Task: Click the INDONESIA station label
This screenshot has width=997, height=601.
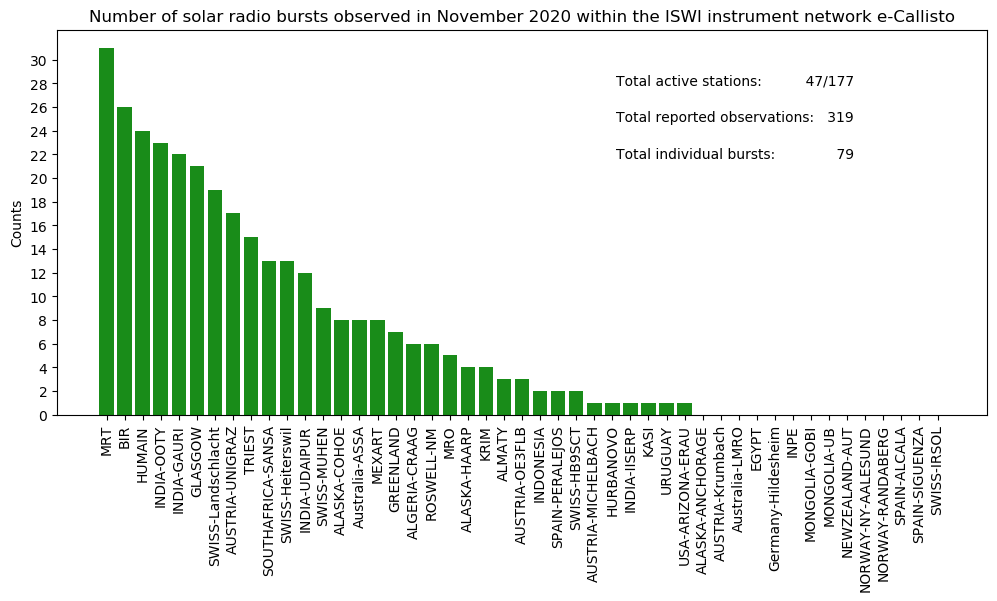Action: point(539,466)
